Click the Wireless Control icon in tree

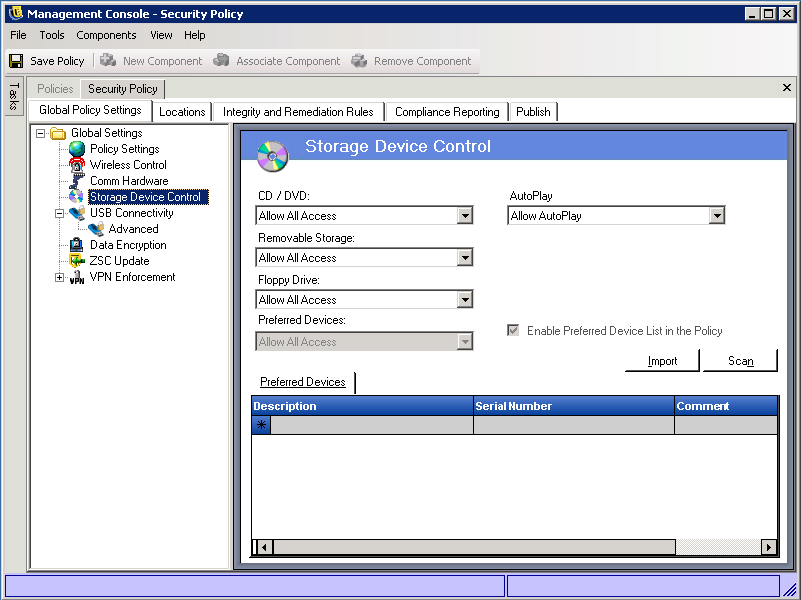tap(77, 165)
